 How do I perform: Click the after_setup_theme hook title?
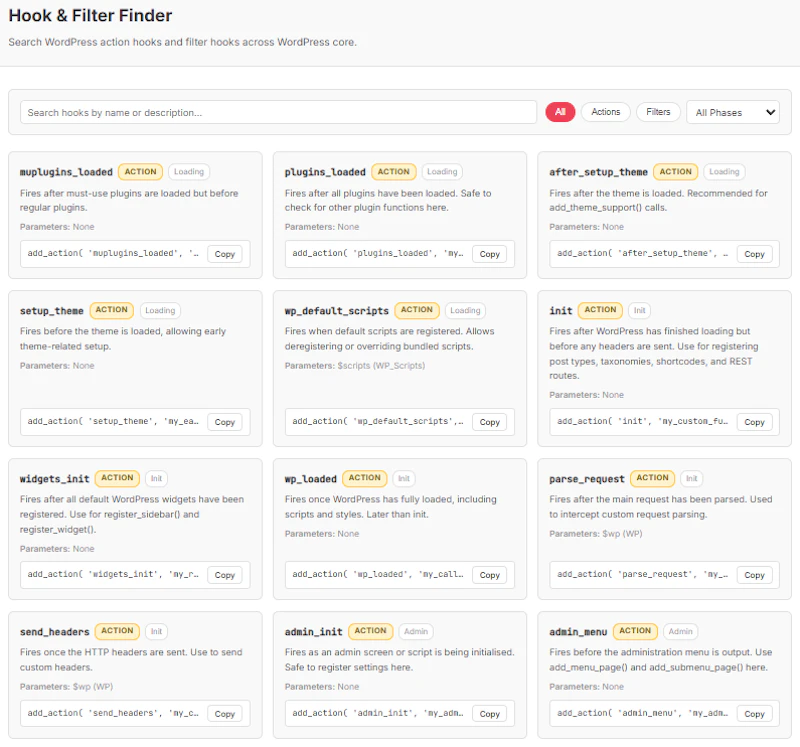tap(598, 172)
